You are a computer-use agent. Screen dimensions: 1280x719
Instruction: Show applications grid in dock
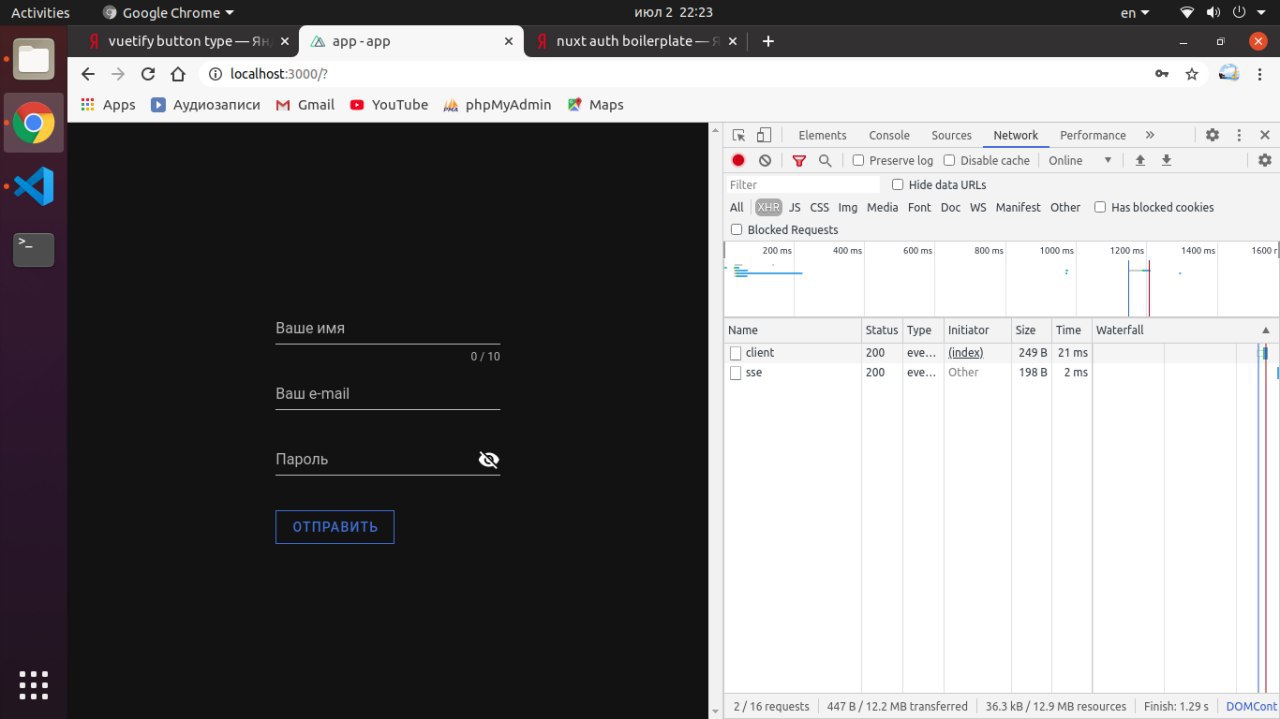tap(34, 685)
